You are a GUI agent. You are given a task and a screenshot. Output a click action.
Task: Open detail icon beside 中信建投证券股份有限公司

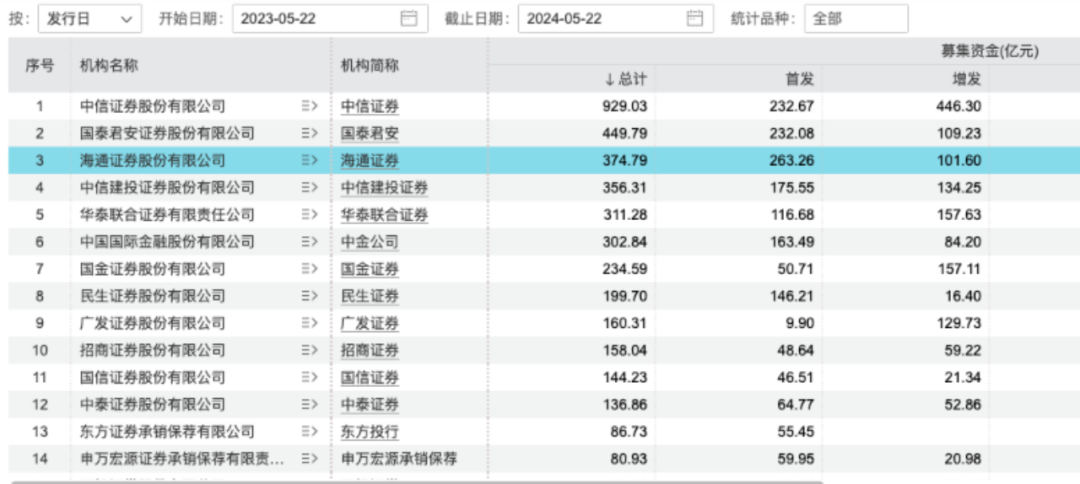pyautogui.click(x=309, y=187)
